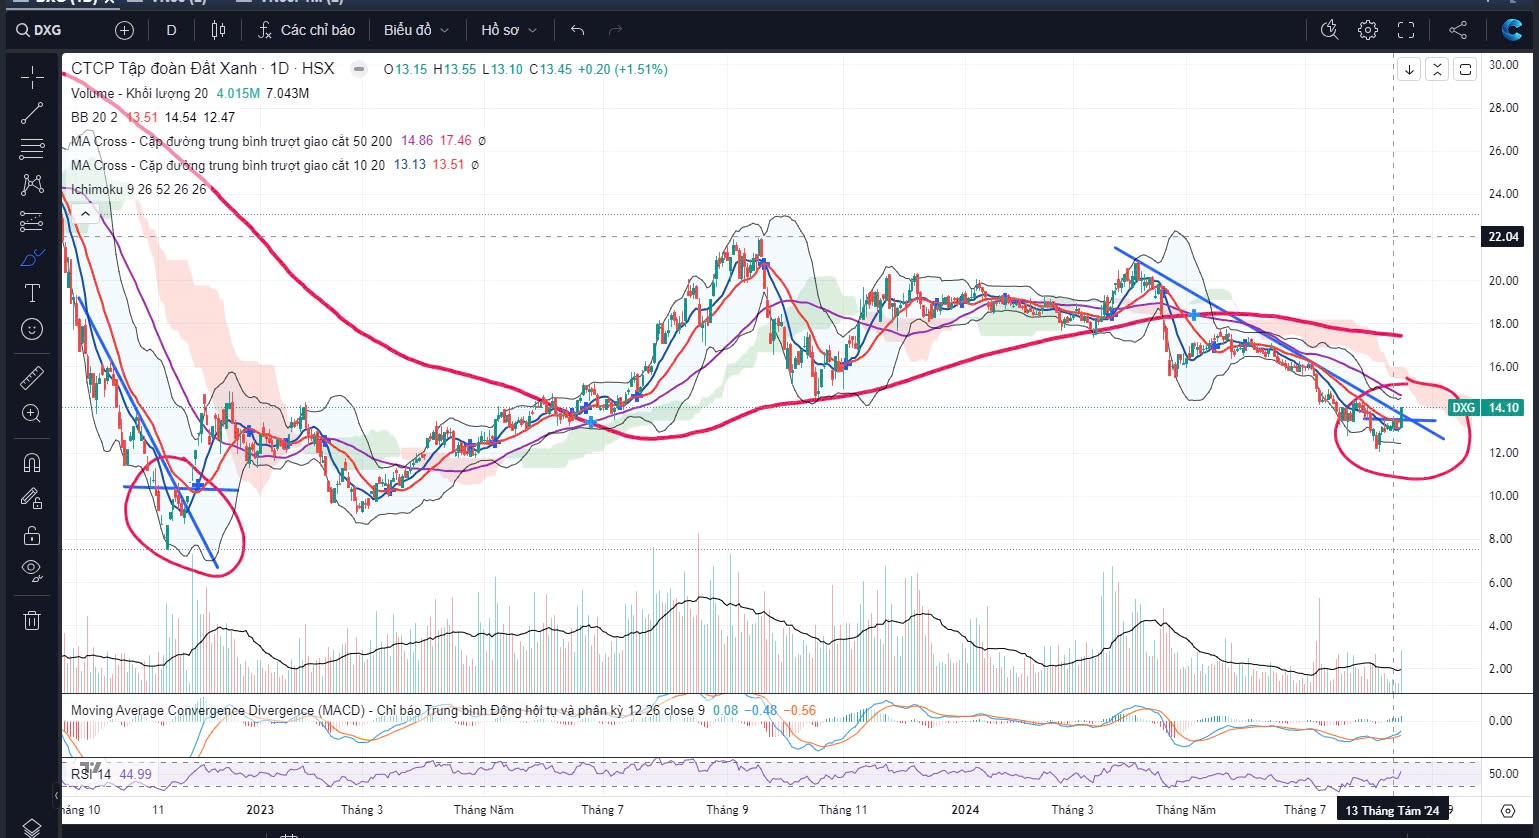This screenshot has height=838, width=1539.
Task: Select MA Cross 10 20 indicator legend
Action: point(227,165)
